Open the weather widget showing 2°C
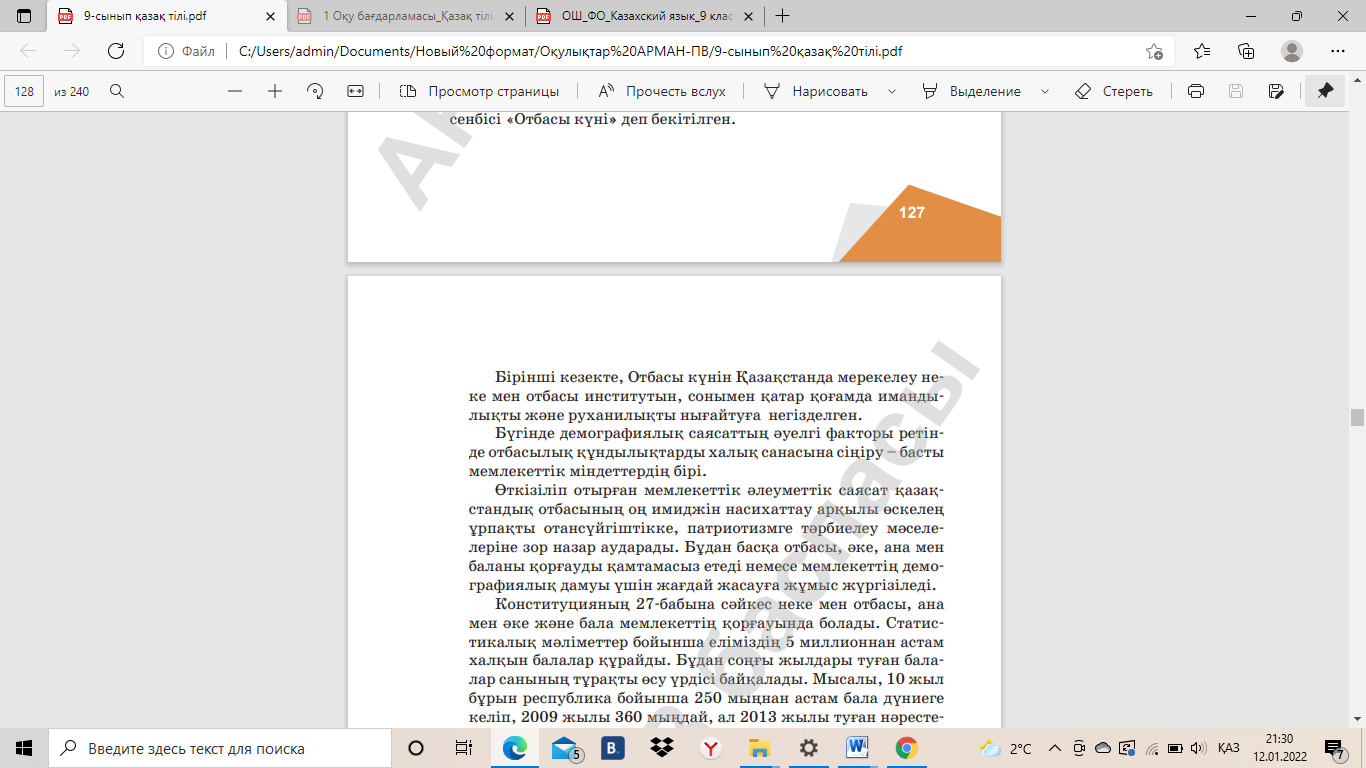The image size is (1366, 768). (1006, 748)
